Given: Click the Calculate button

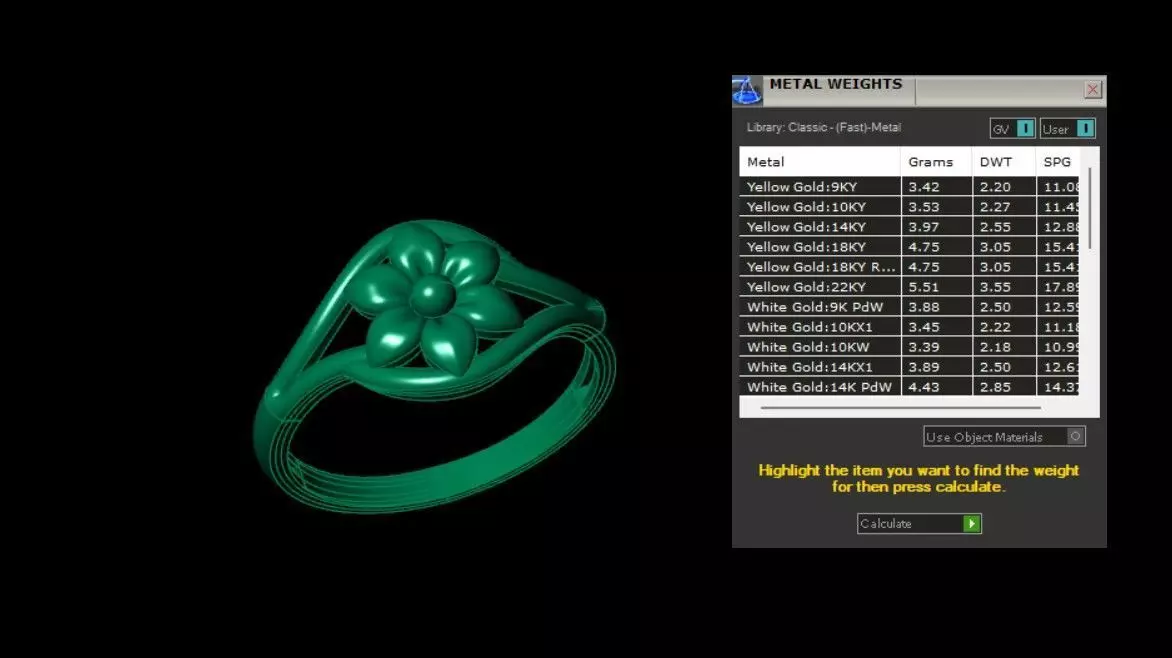Looking at the screenshot, I should click(x=919, y=523).
